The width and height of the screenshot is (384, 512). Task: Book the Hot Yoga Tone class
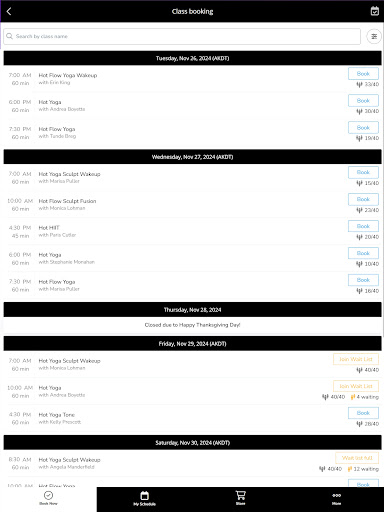click(363, 413)
